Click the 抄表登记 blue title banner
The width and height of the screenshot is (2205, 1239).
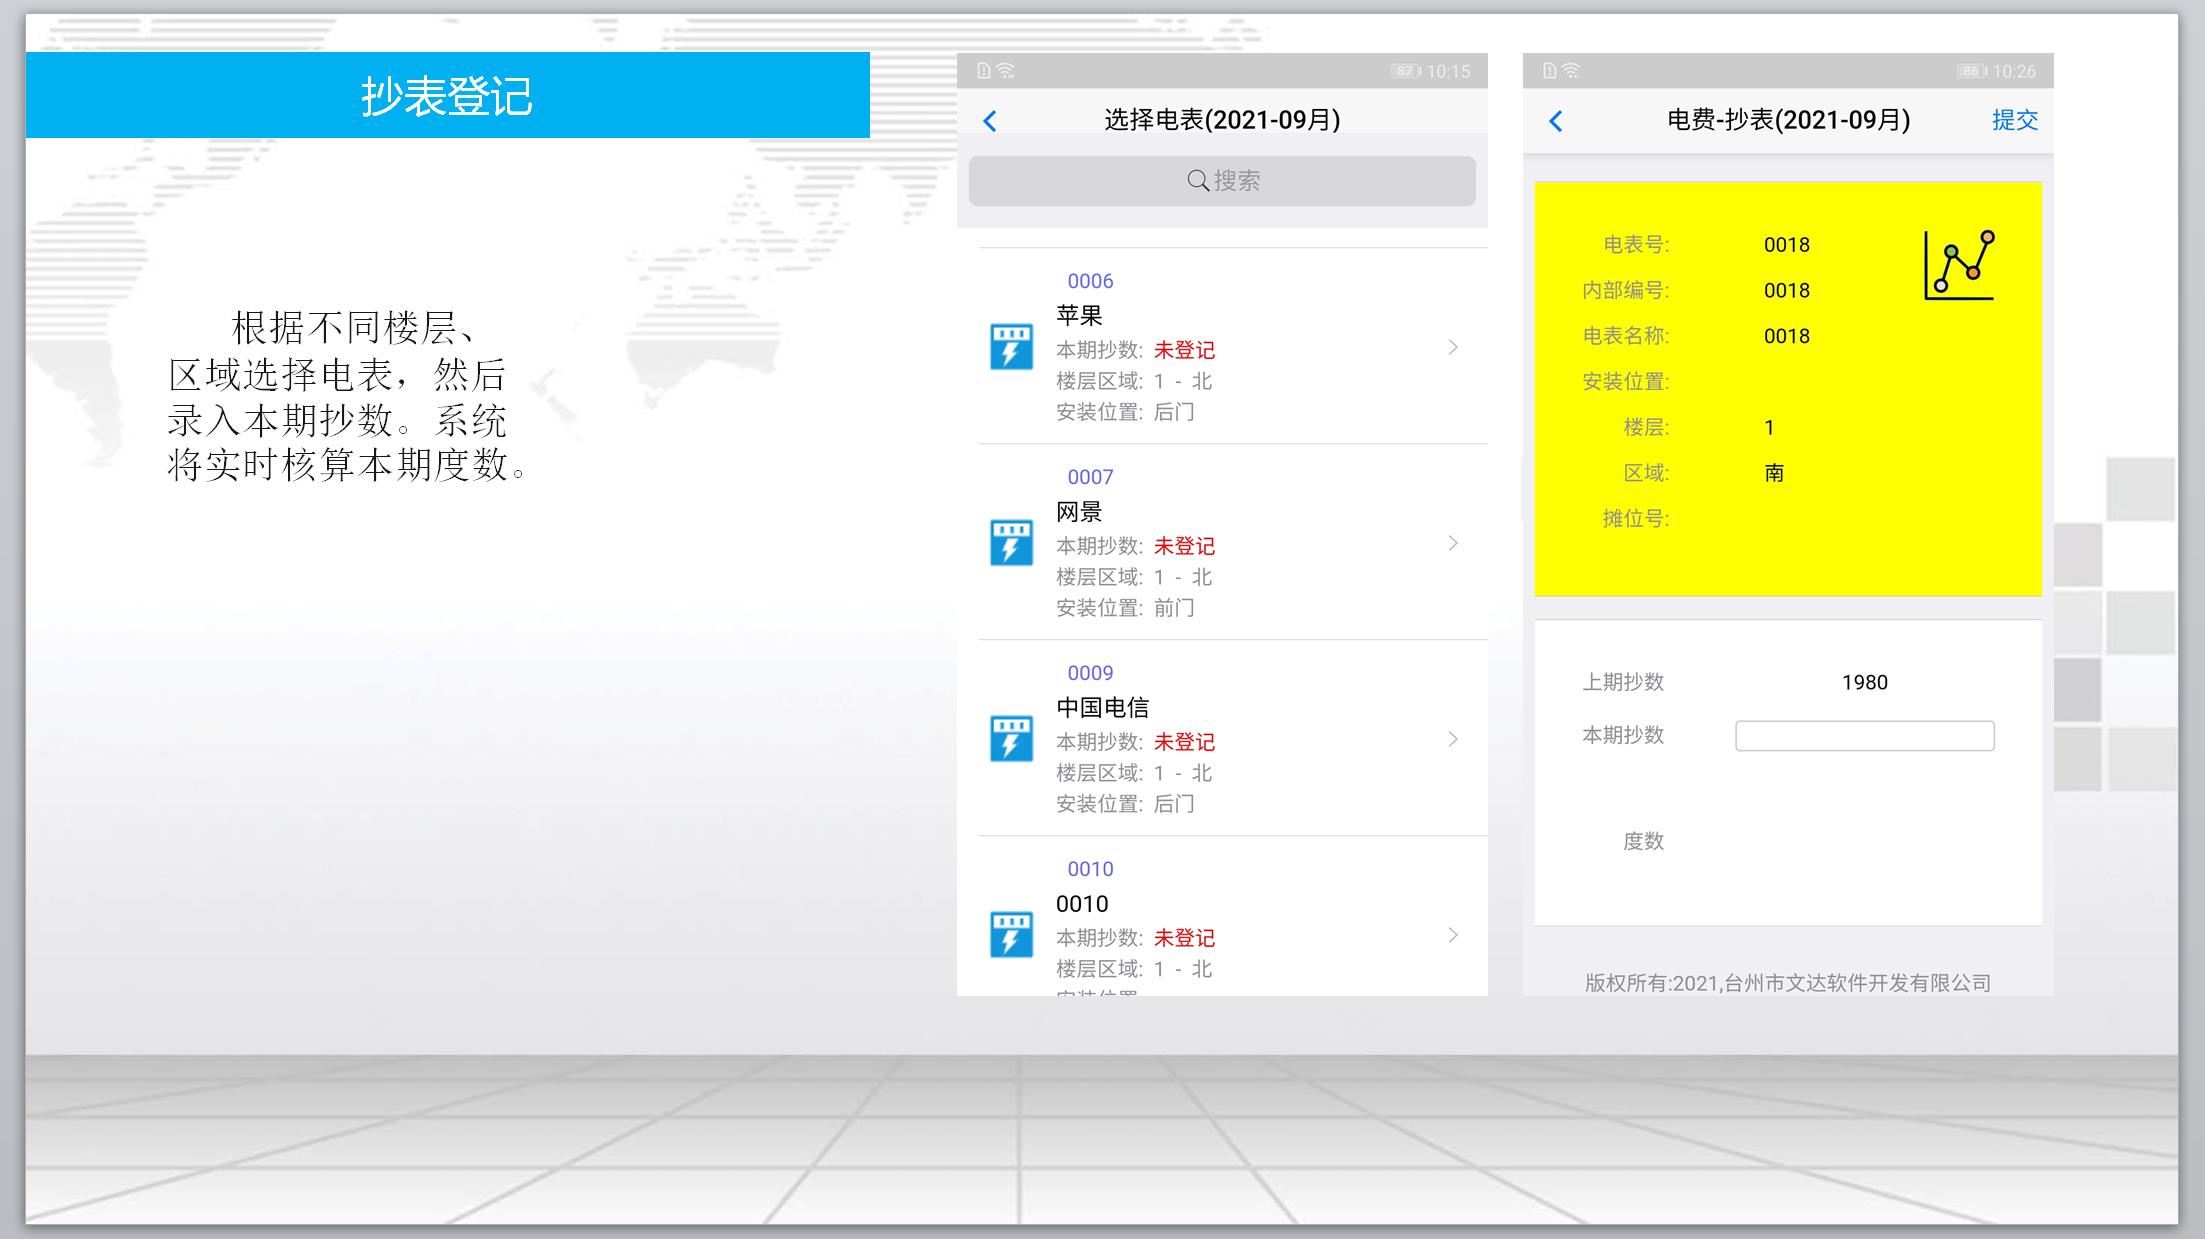pos(447,96)
